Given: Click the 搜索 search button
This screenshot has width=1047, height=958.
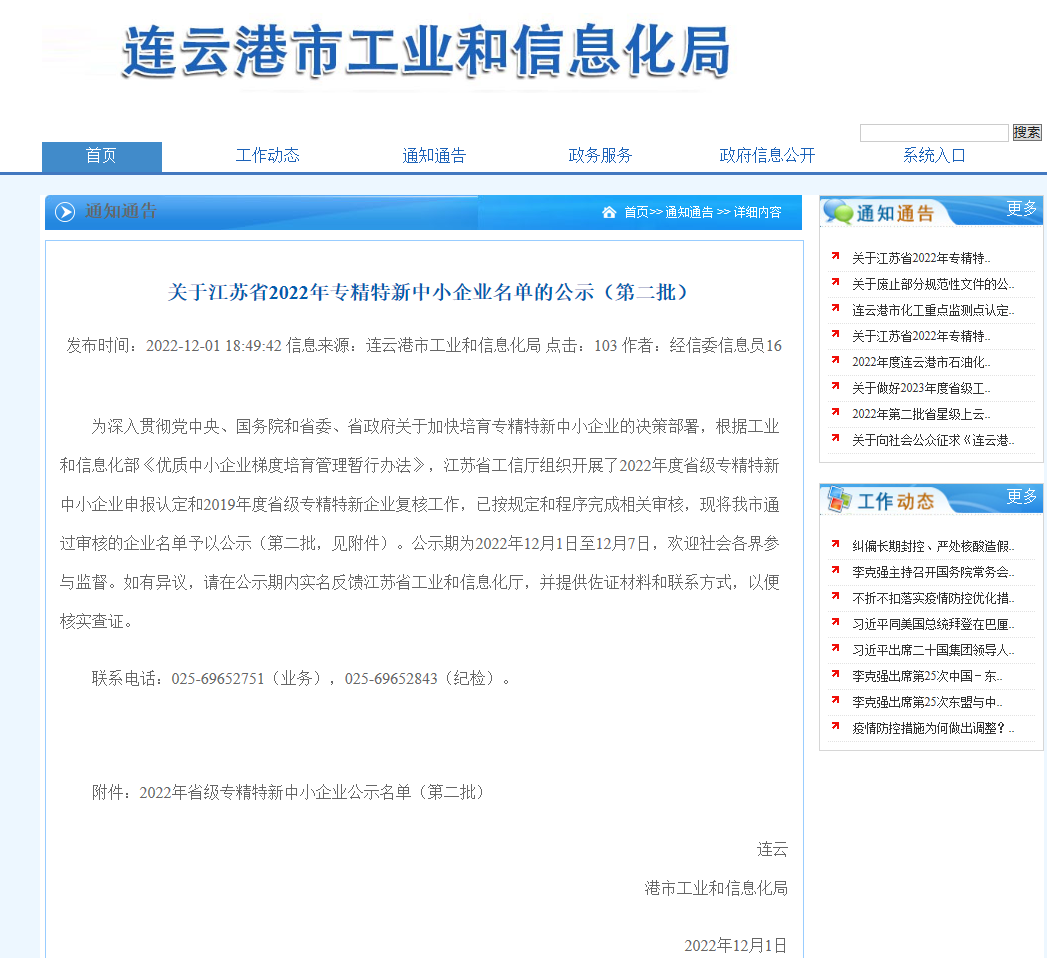Looking at the screenshot, I should [1027, 132].
